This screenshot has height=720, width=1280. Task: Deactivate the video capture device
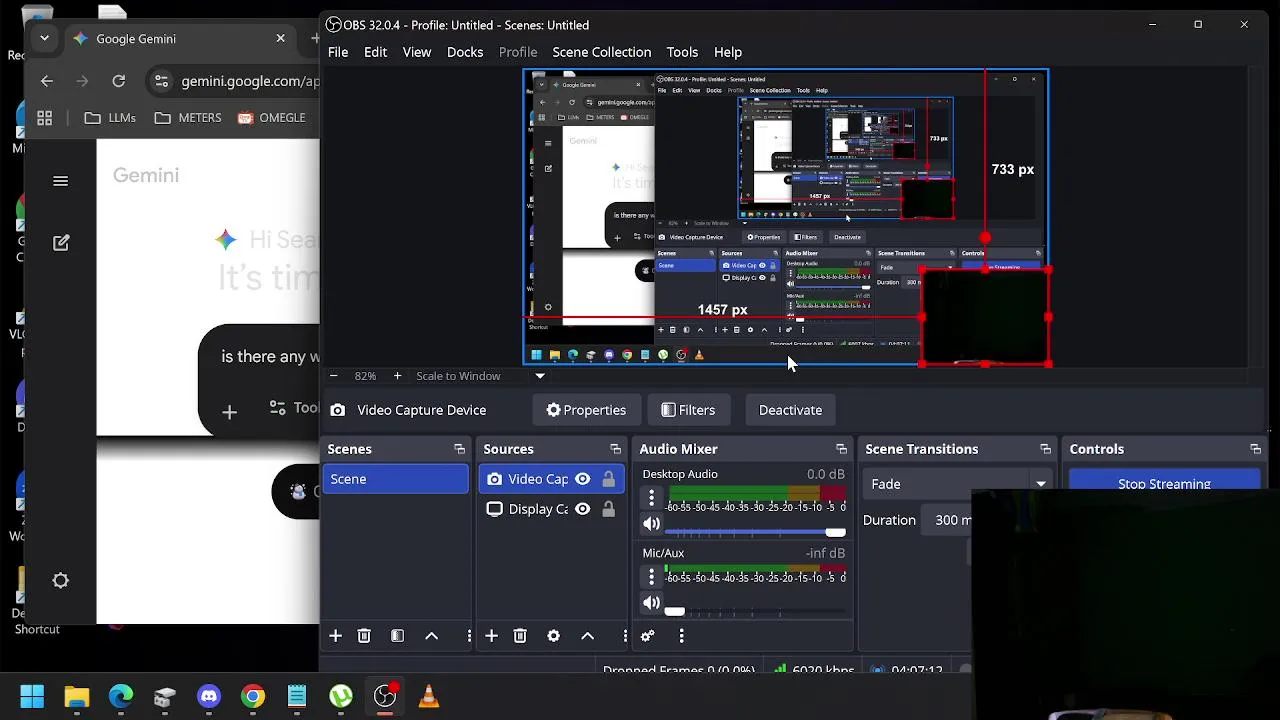click(790, 410)
